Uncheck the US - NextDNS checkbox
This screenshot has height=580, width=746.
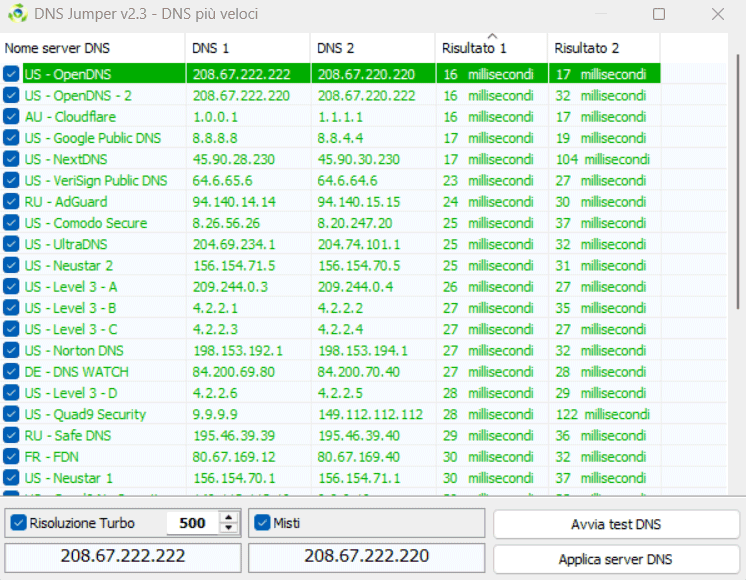coord(11,159)
